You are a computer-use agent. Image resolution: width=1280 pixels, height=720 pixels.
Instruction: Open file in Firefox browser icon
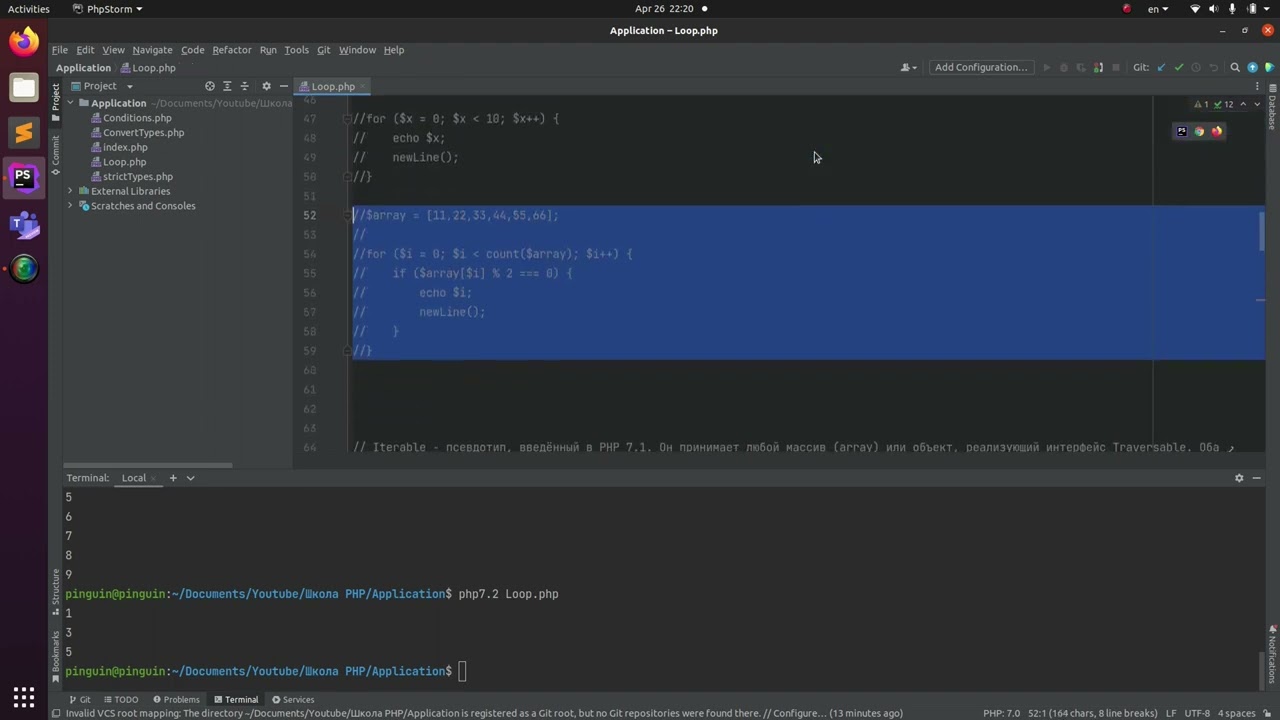tap(1216, 131)
